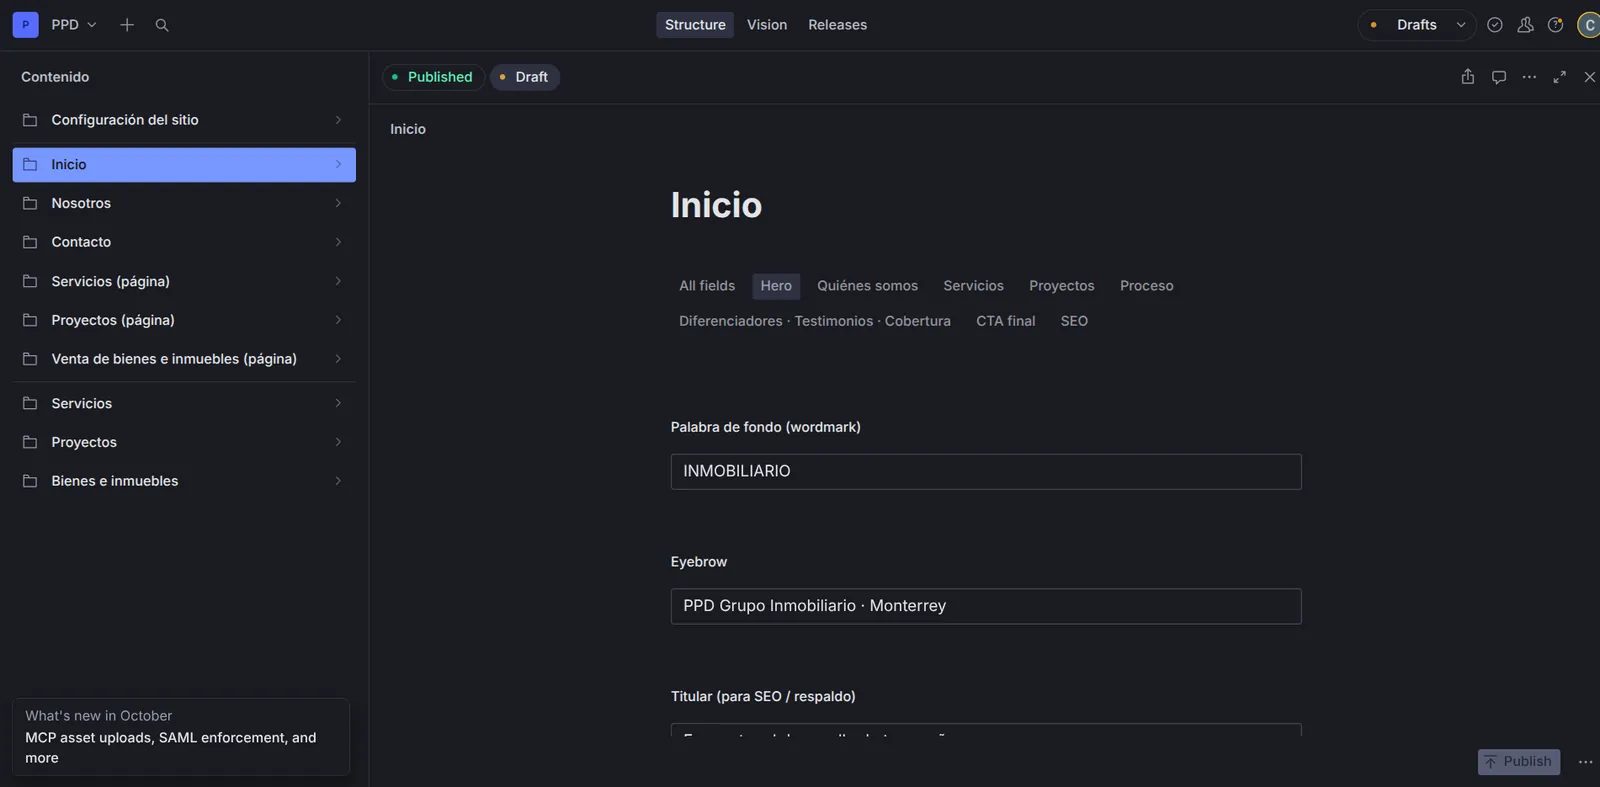The height and width of the screenshot is (787, 1600).
Task: Open Proyectos (página) list item
Action: pyautogui.click(x=184, y=320)
